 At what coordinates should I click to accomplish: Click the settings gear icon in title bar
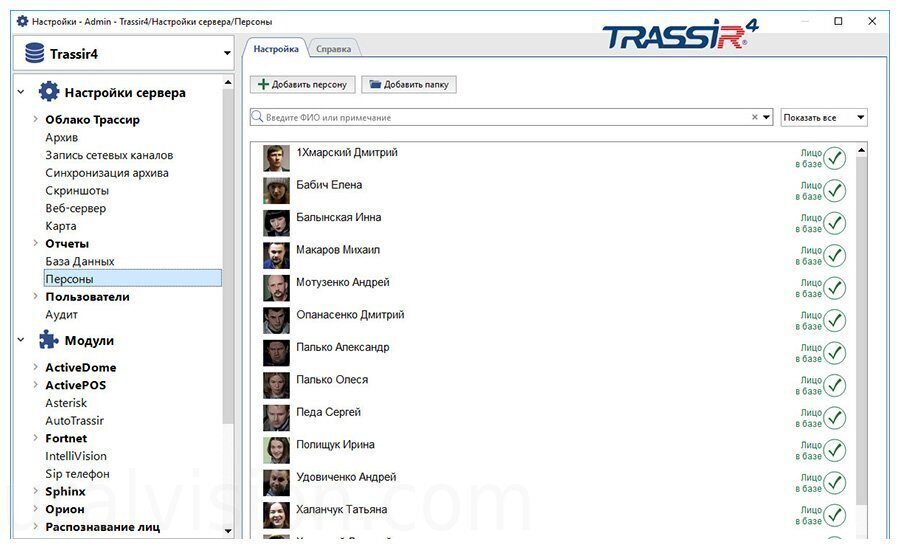(x=22, y=21)
